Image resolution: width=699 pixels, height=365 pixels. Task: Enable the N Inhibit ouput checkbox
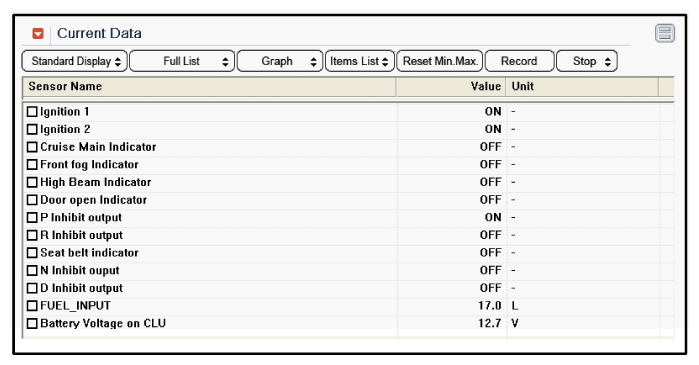(x=32, y=271)
